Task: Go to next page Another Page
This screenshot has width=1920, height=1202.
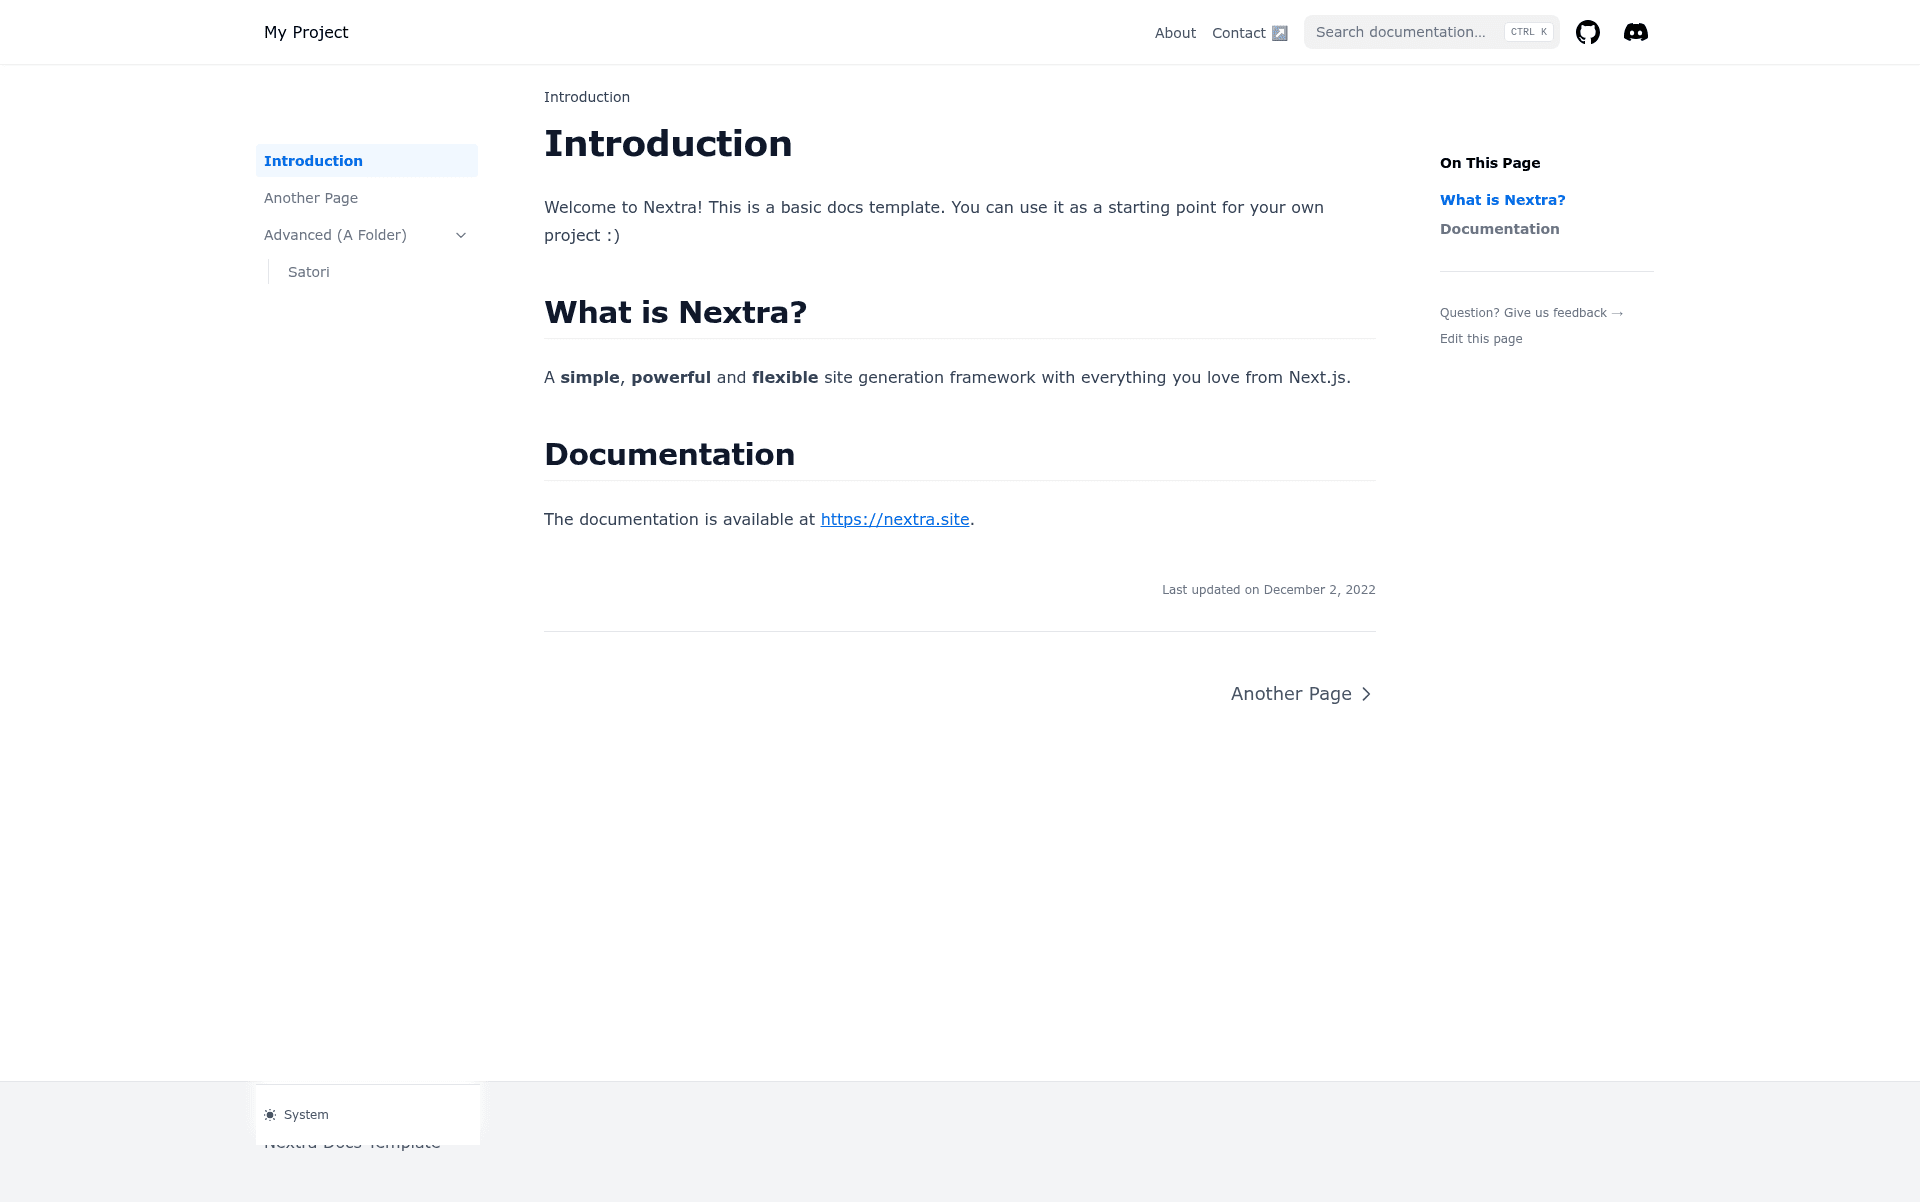Action: point(1302,694)
